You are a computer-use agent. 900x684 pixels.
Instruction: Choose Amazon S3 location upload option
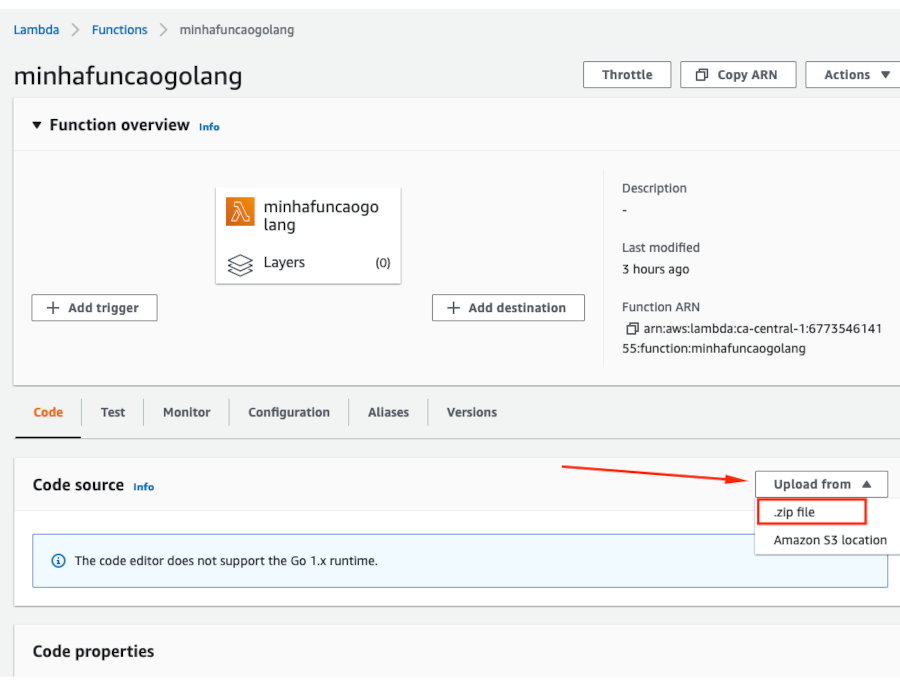coord(828,540)
